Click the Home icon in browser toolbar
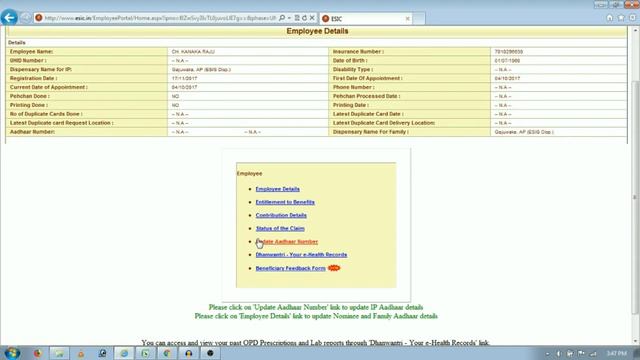This screenshot has height=360, width=640. coord(609,18)
